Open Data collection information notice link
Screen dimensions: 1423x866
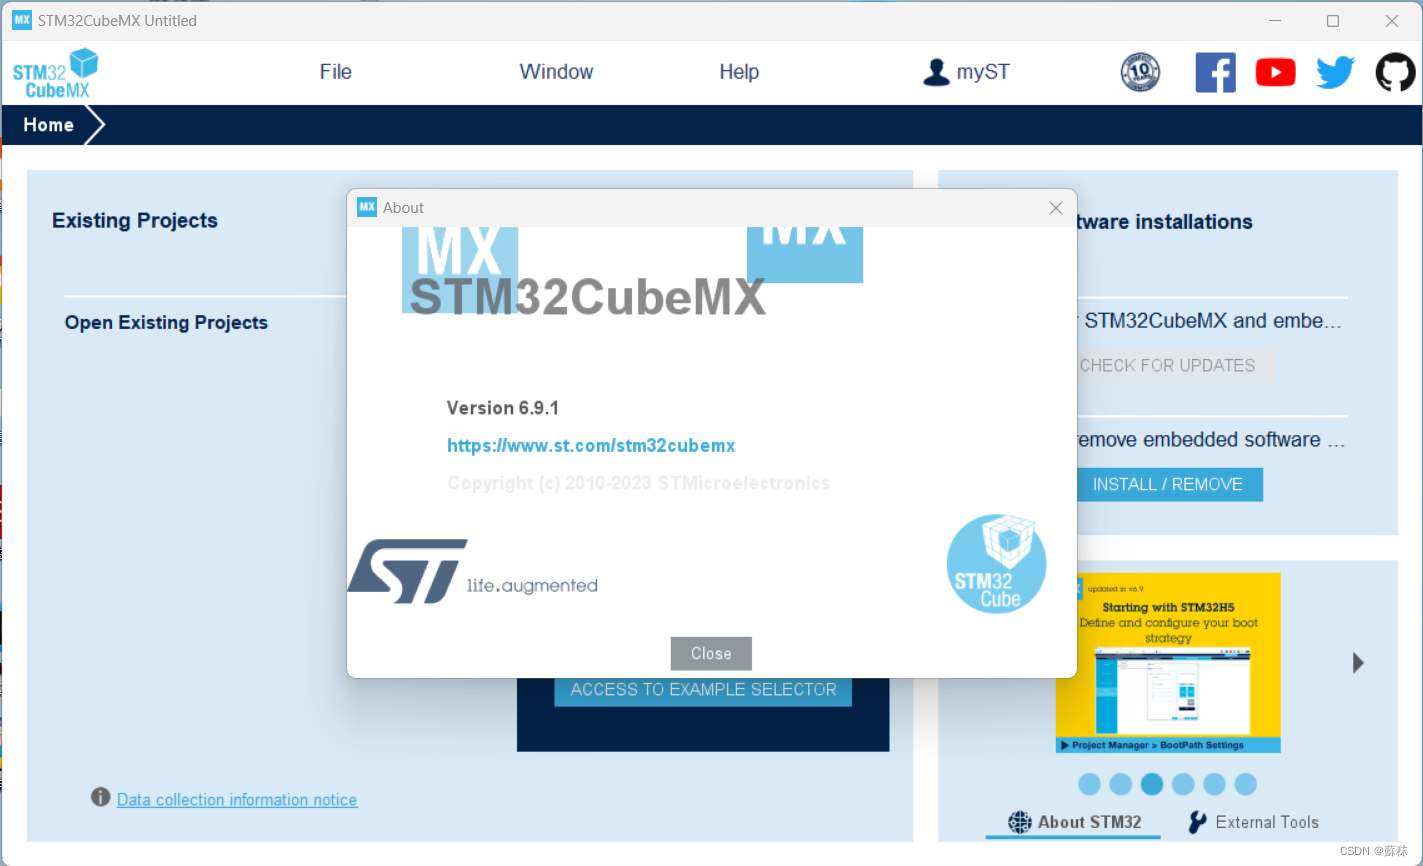pyautogui.click(x=237, y=800)
